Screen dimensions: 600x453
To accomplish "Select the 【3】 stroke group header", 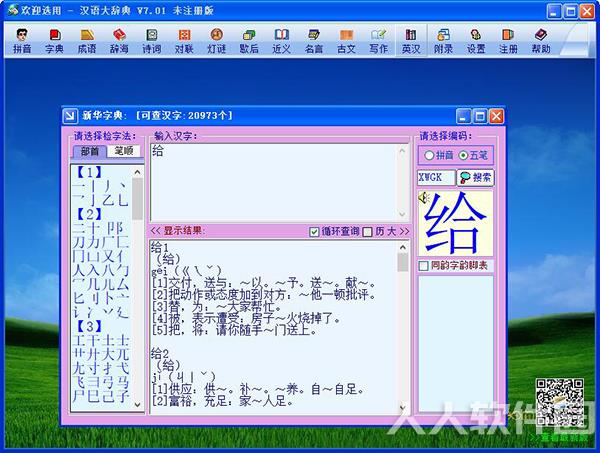I will click(x=89, y=326).
